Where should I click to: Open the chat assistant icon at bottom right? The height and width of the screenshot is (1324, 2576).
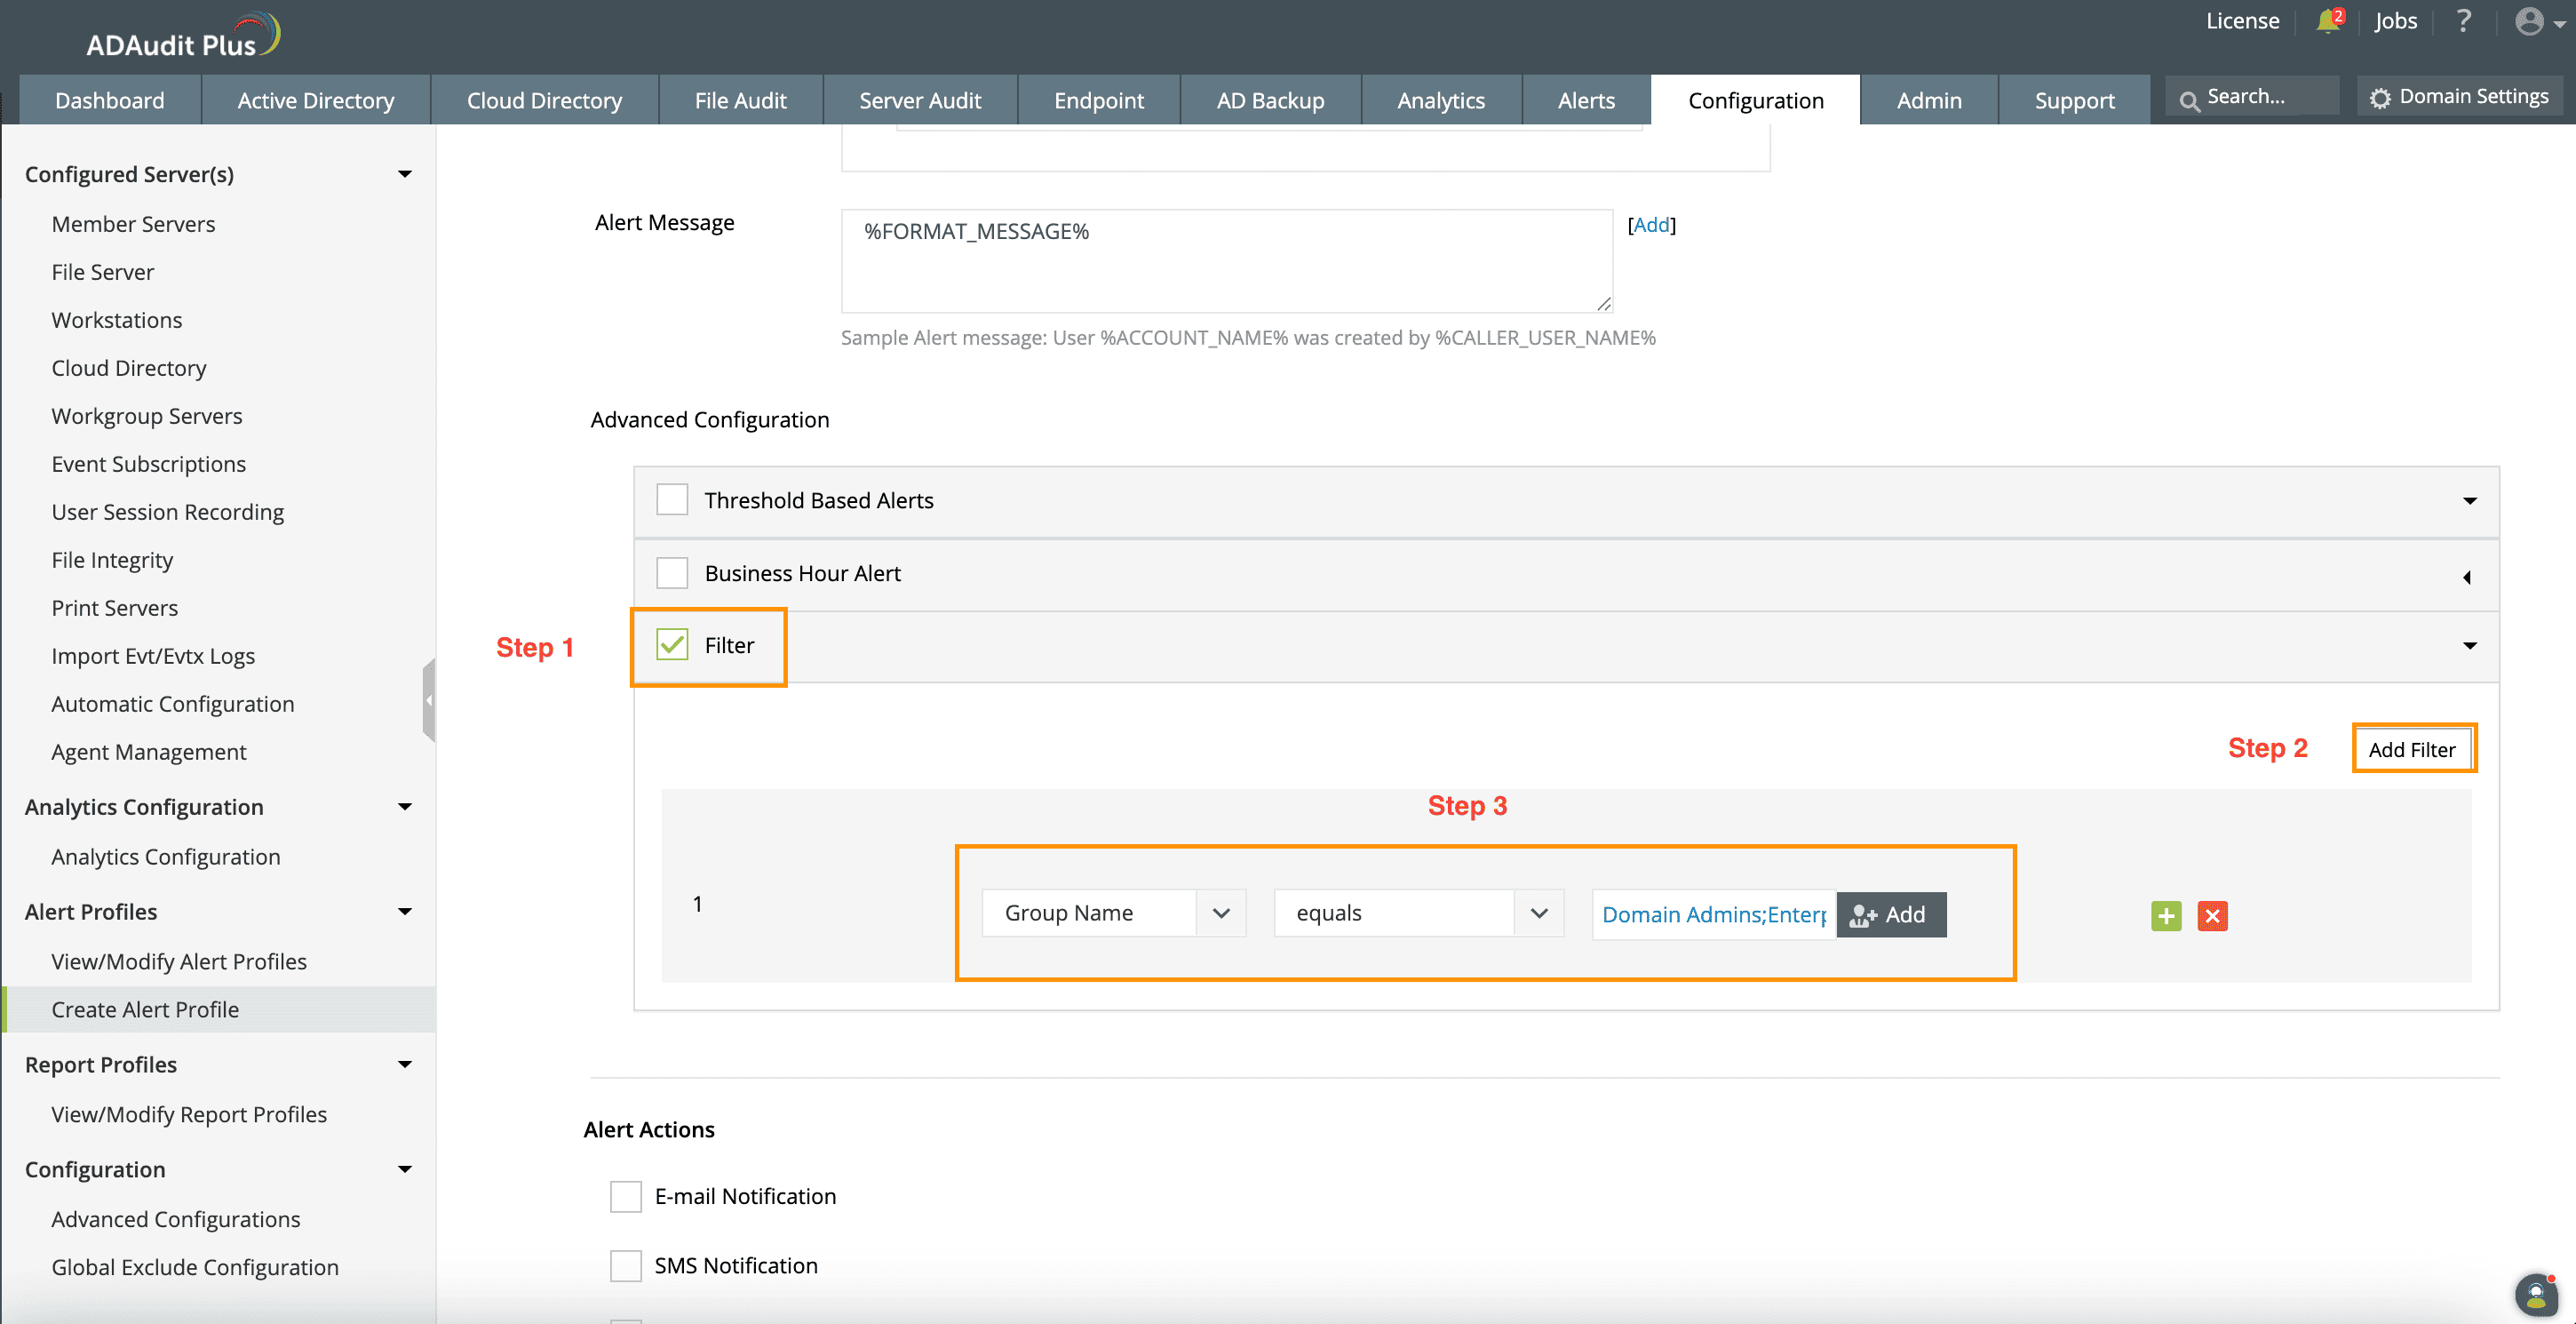2535,1295
